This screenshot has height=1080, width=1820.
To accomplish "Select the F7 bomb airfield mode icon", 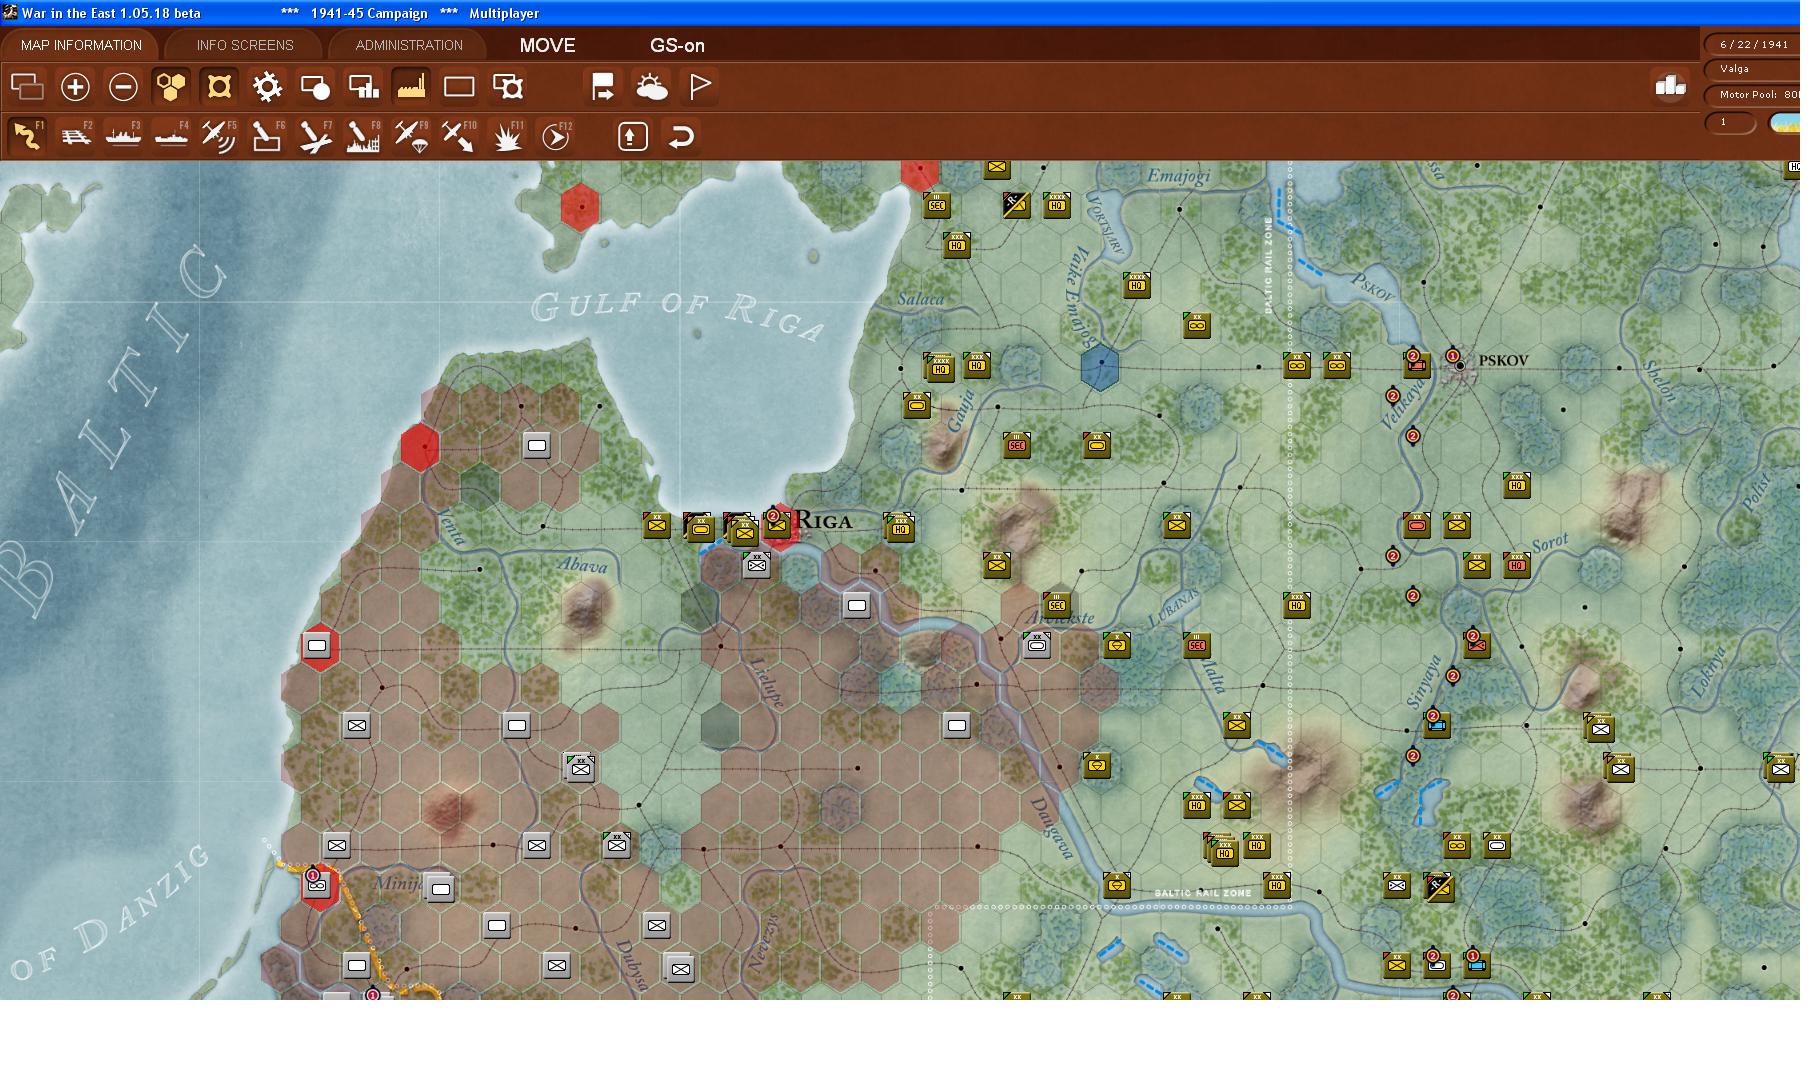I will coord(315,136).
